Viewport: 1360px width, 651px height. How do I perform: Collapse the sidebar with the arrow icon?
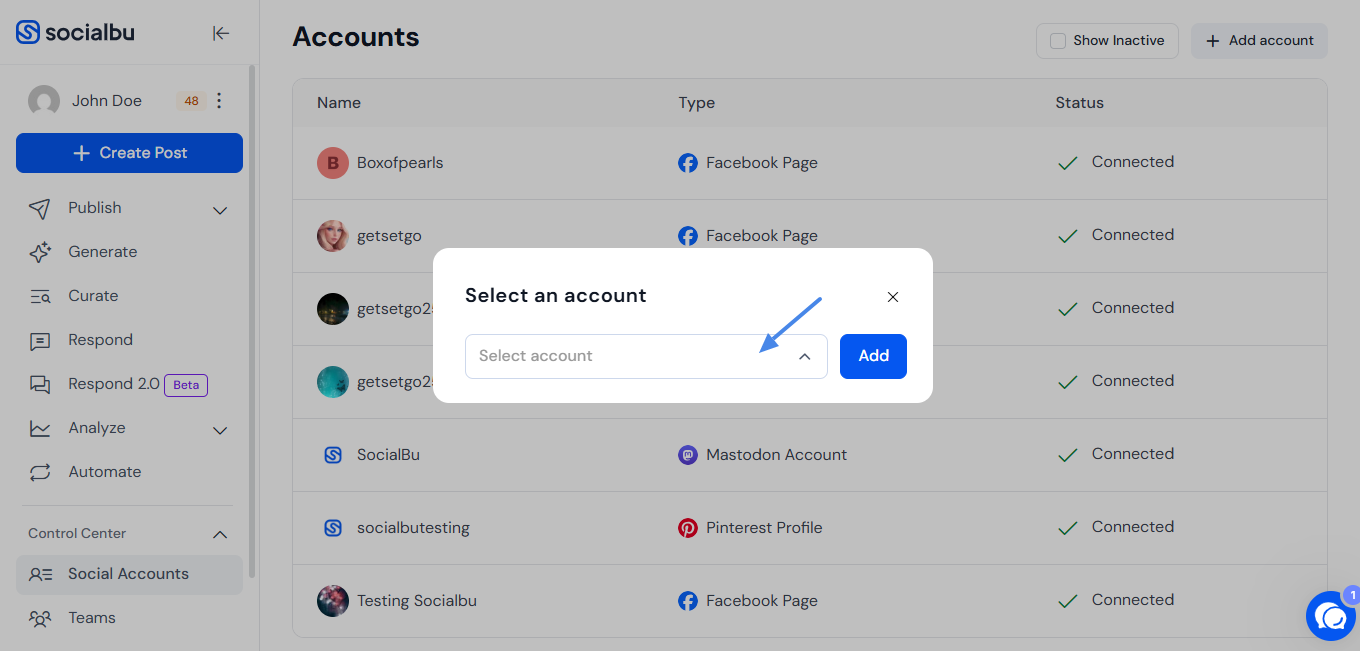pyautogui.click(x=221, y=33)
